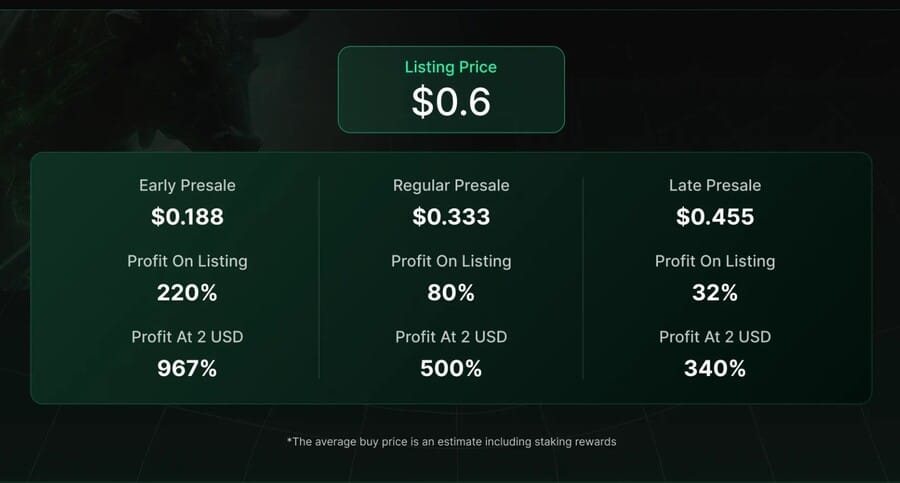The width and height of the screenshot is (900, 483).
Task: Select the 967% profit value
Action: (x=187, y=369)
